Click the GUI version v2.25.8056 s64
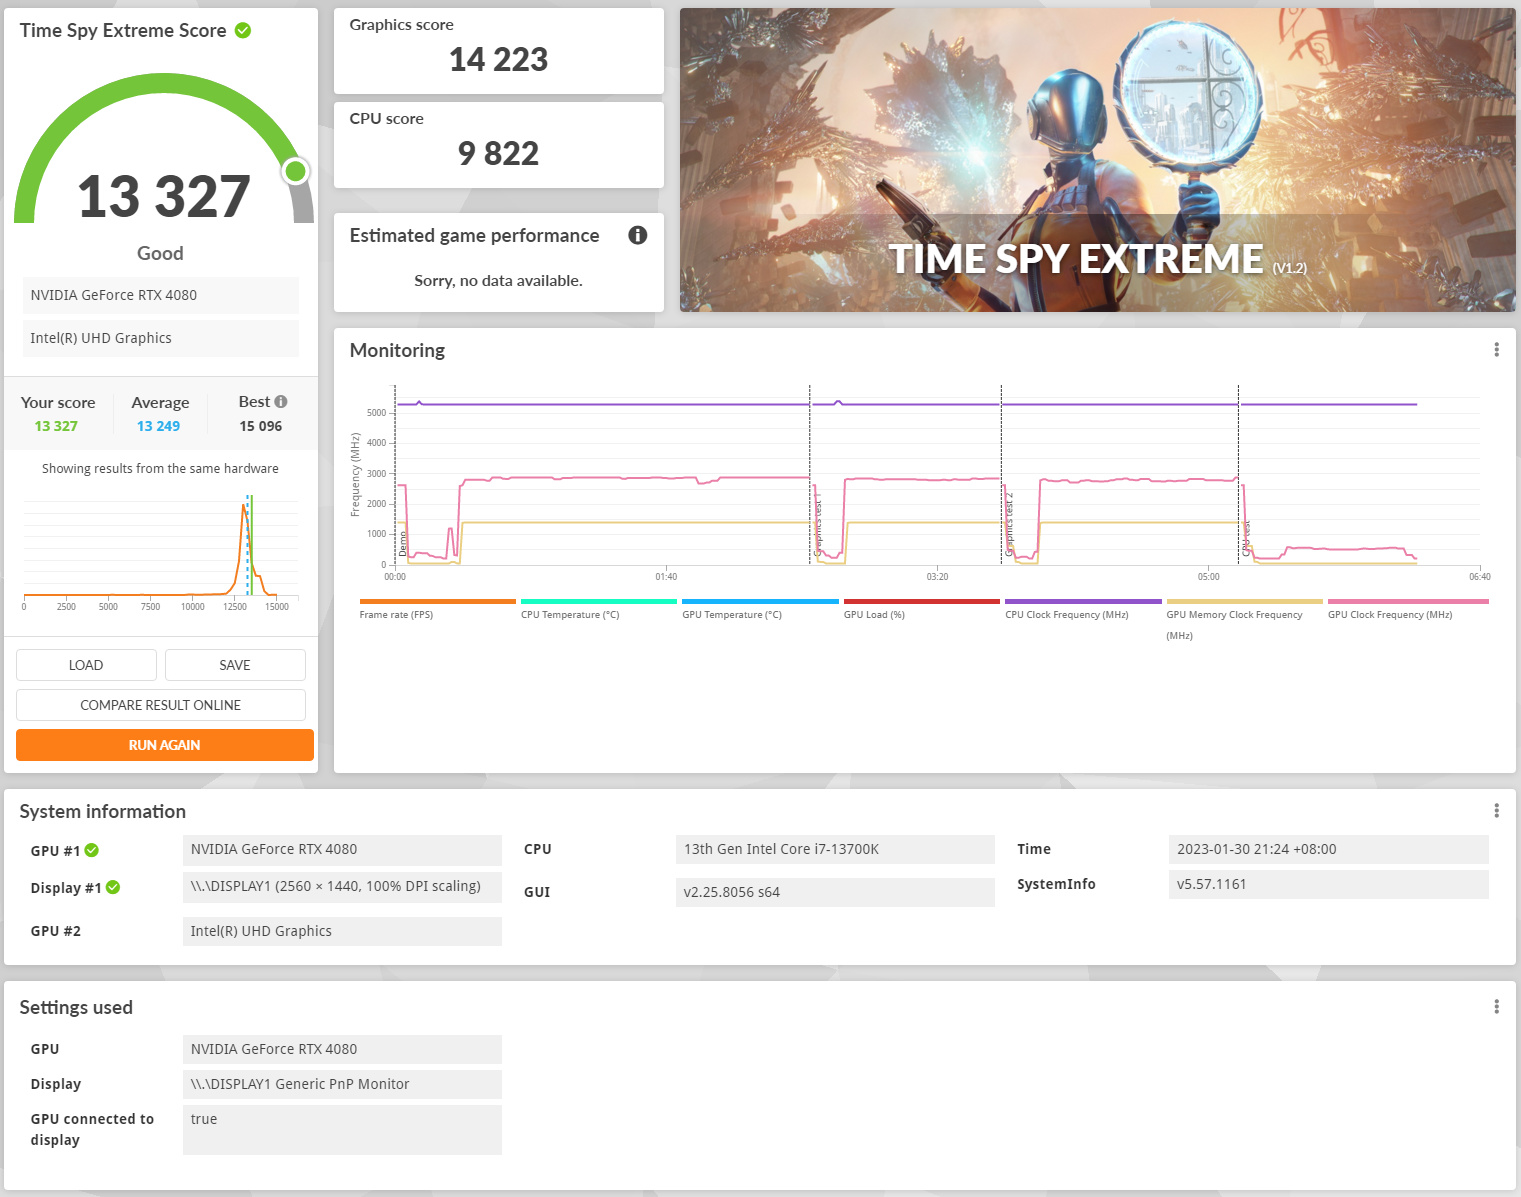The width and height of the screenshot is (1521, 1197). (x=835, y=892)
